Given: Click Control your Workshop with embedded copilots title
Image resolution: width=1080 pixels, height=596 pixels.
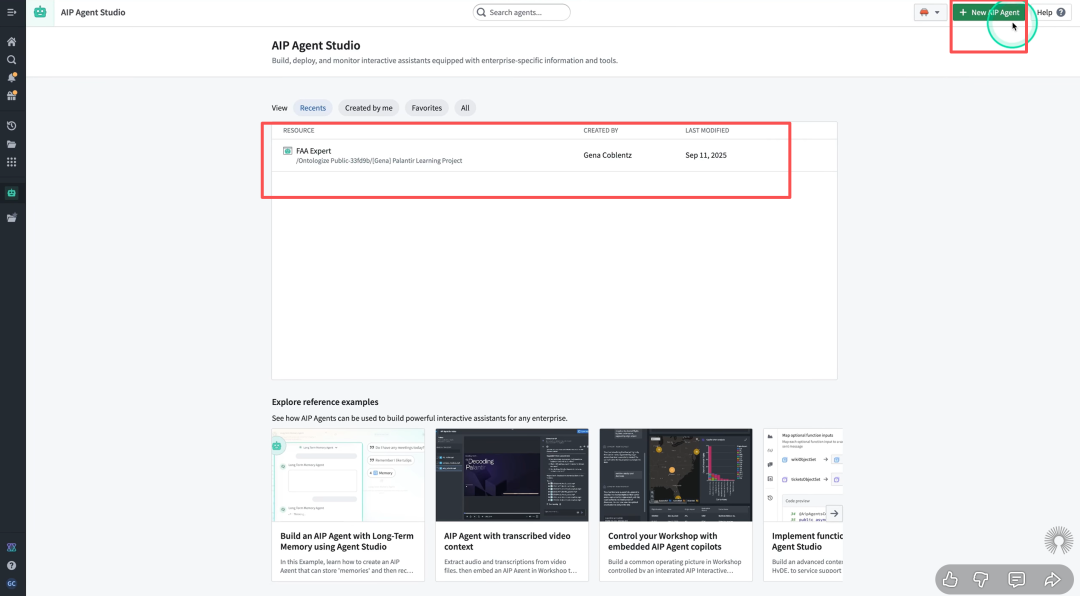Looking at the screenshot, I should [x=664, y=541].
